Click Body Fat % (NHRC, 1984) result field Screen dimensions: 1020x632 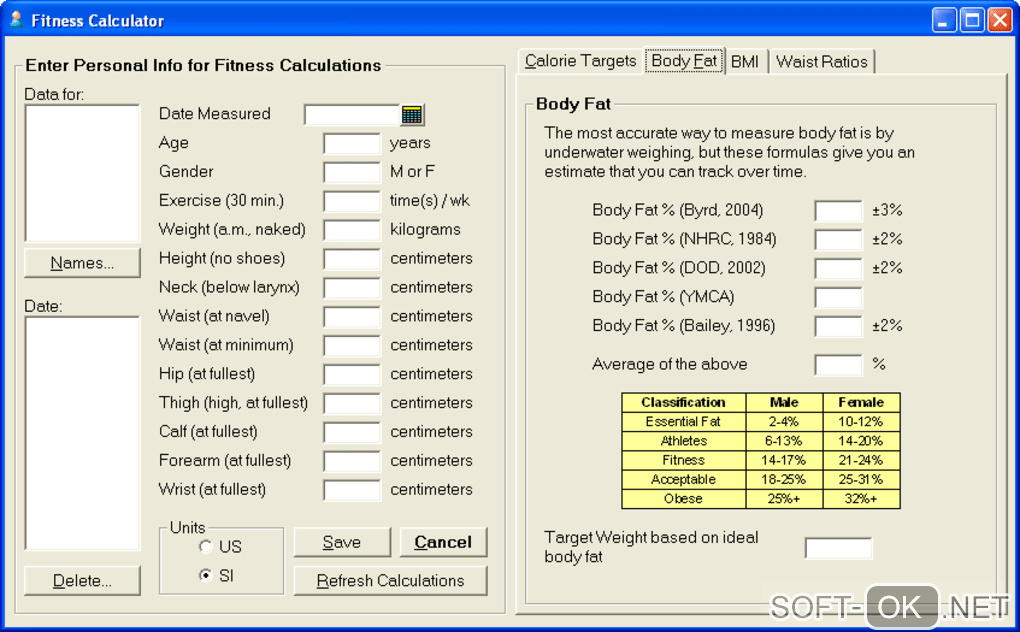pyautogui.click(x=839, y=240)
